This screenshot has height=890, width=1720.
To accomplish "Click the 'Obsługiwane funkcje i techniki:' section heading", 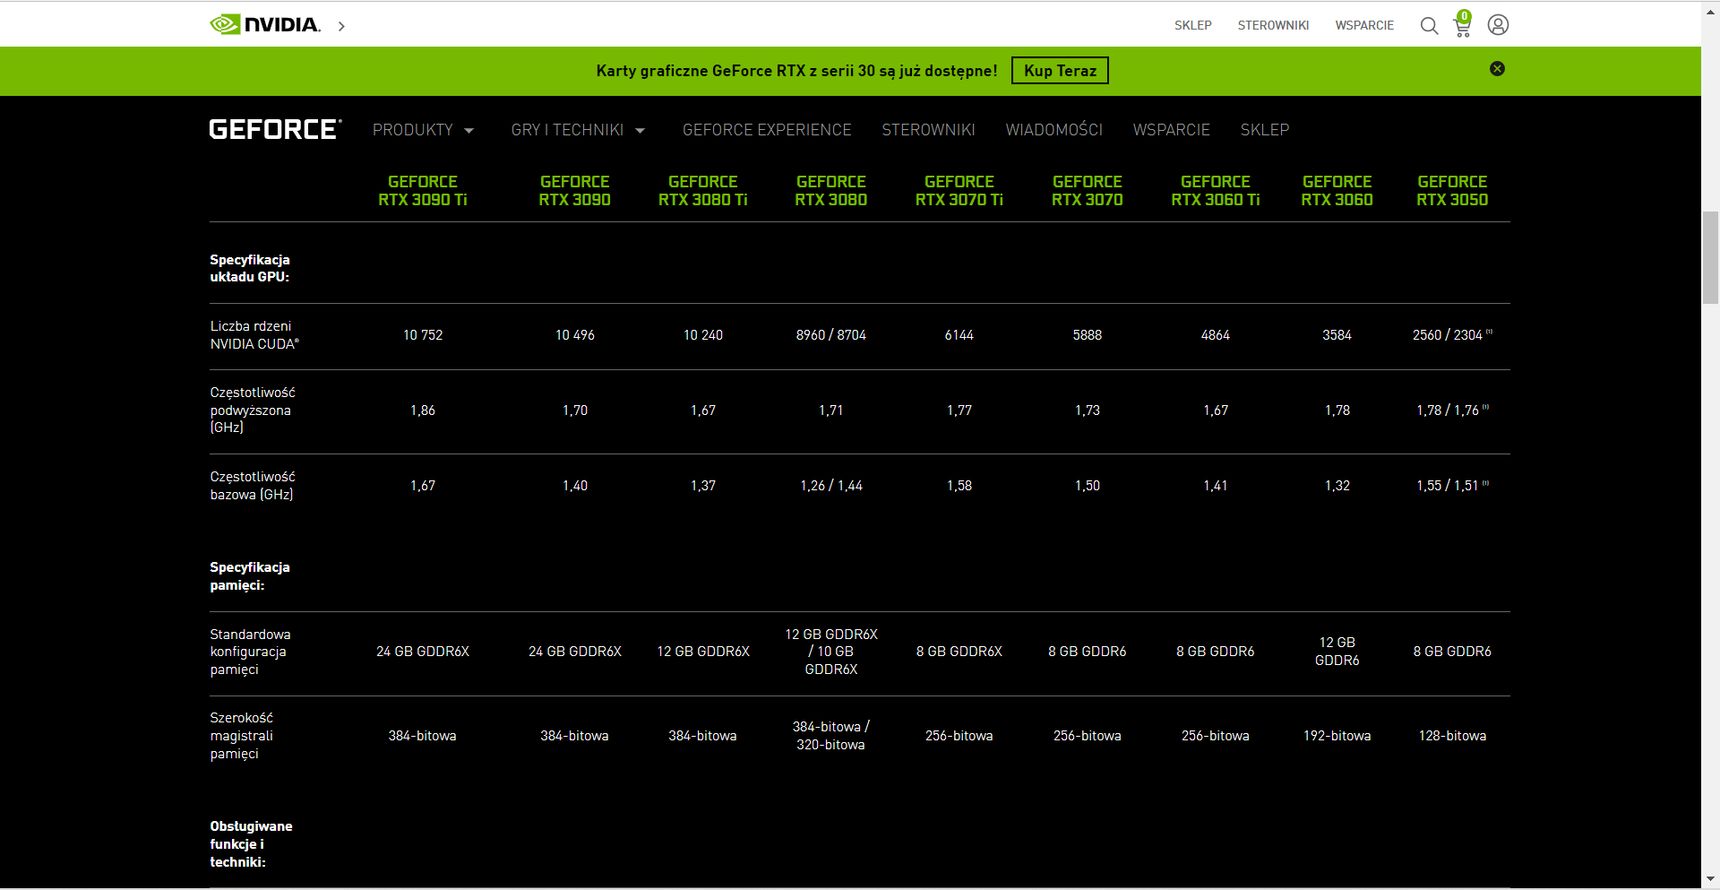I will point(251,844).
